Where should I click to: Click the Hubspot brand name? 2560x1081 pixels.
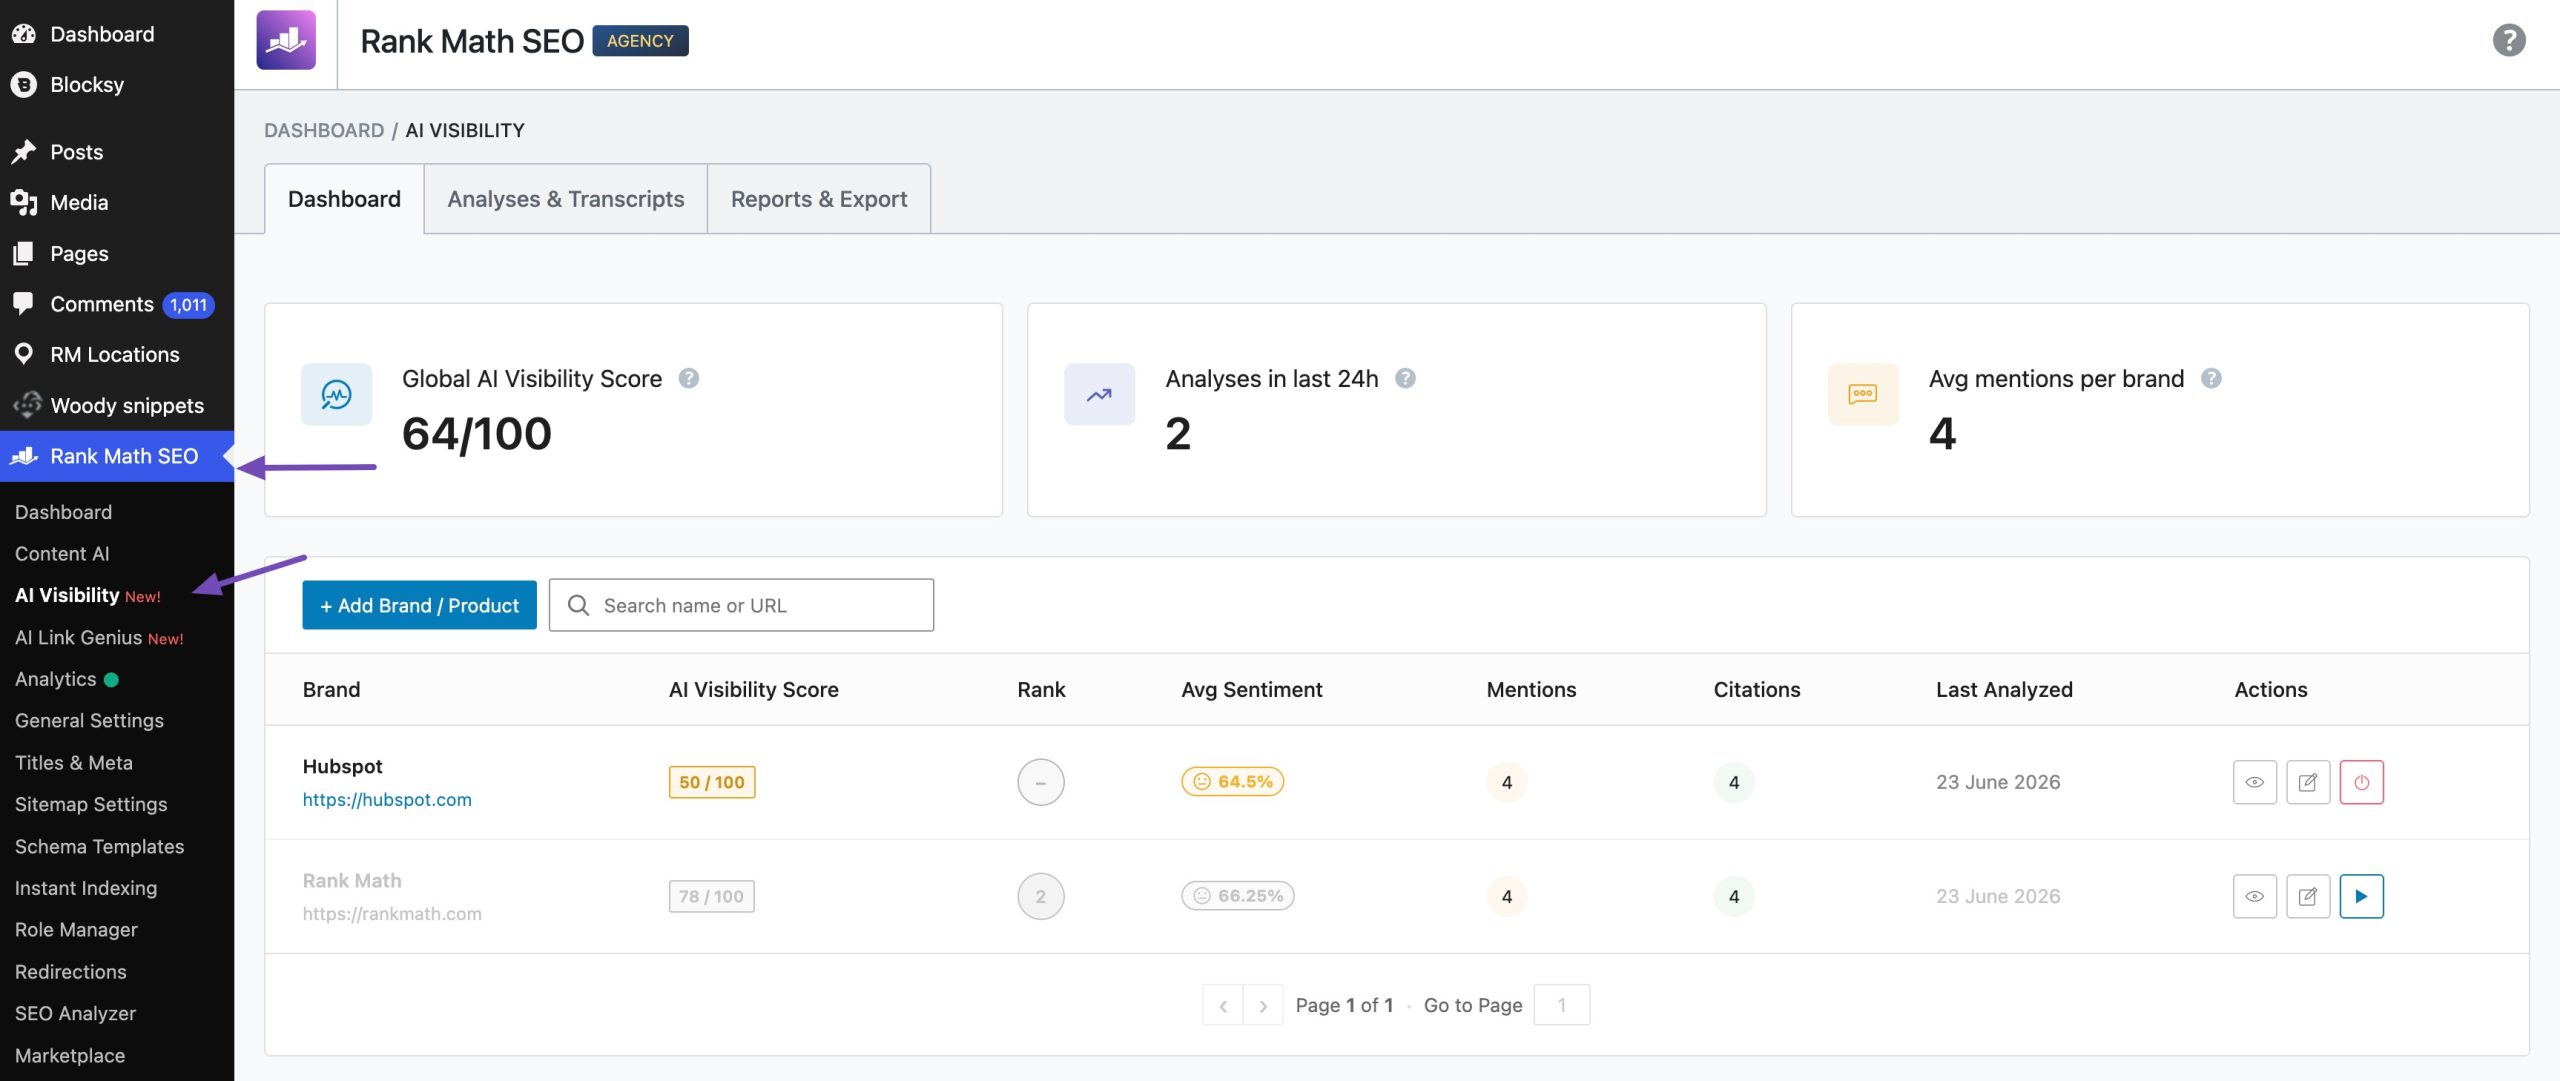(342, 766)
